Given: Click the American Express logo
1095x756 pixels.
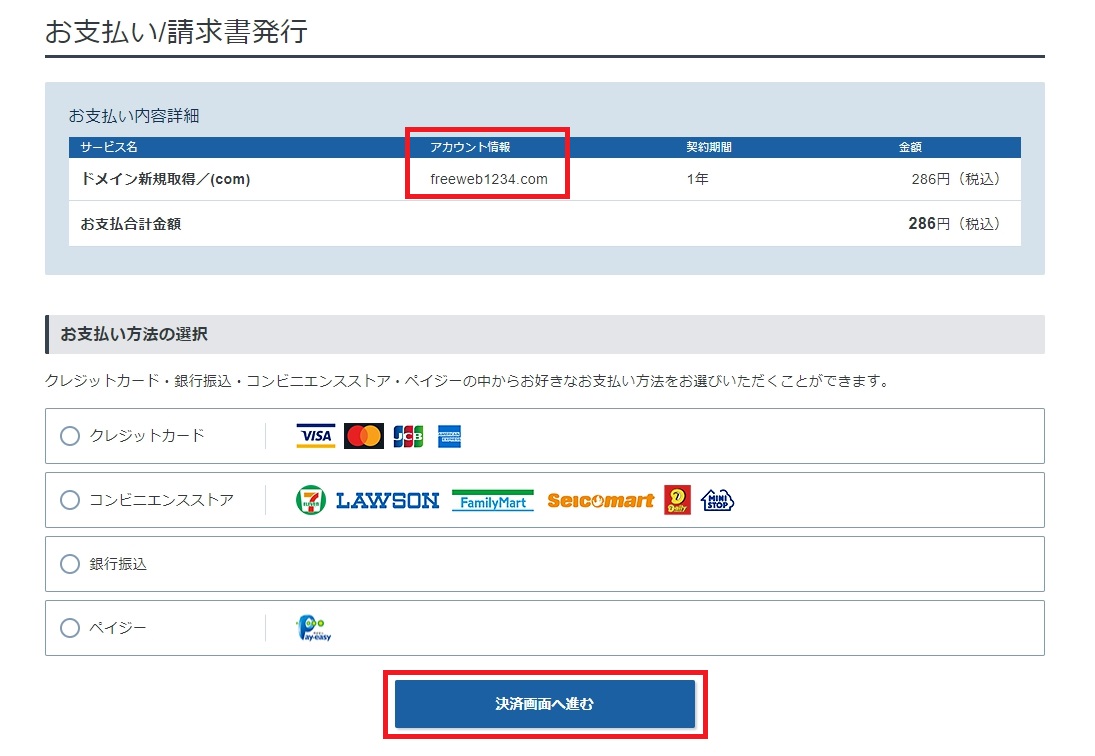Looking at the screenshot, I should click(450, 436).
